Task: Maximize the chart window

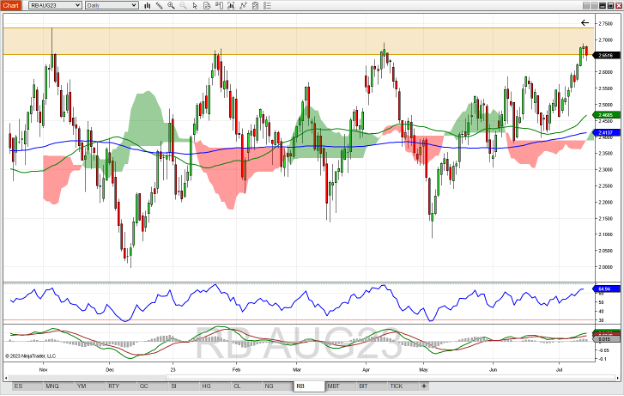Action: tap(610, 6)
